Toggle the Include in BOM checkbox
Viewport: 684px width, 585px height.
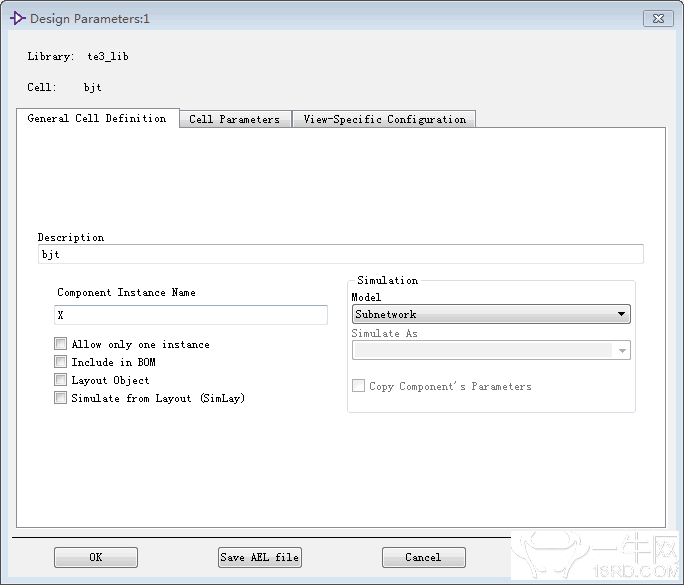pyautogui.click(x=61, y=362)
